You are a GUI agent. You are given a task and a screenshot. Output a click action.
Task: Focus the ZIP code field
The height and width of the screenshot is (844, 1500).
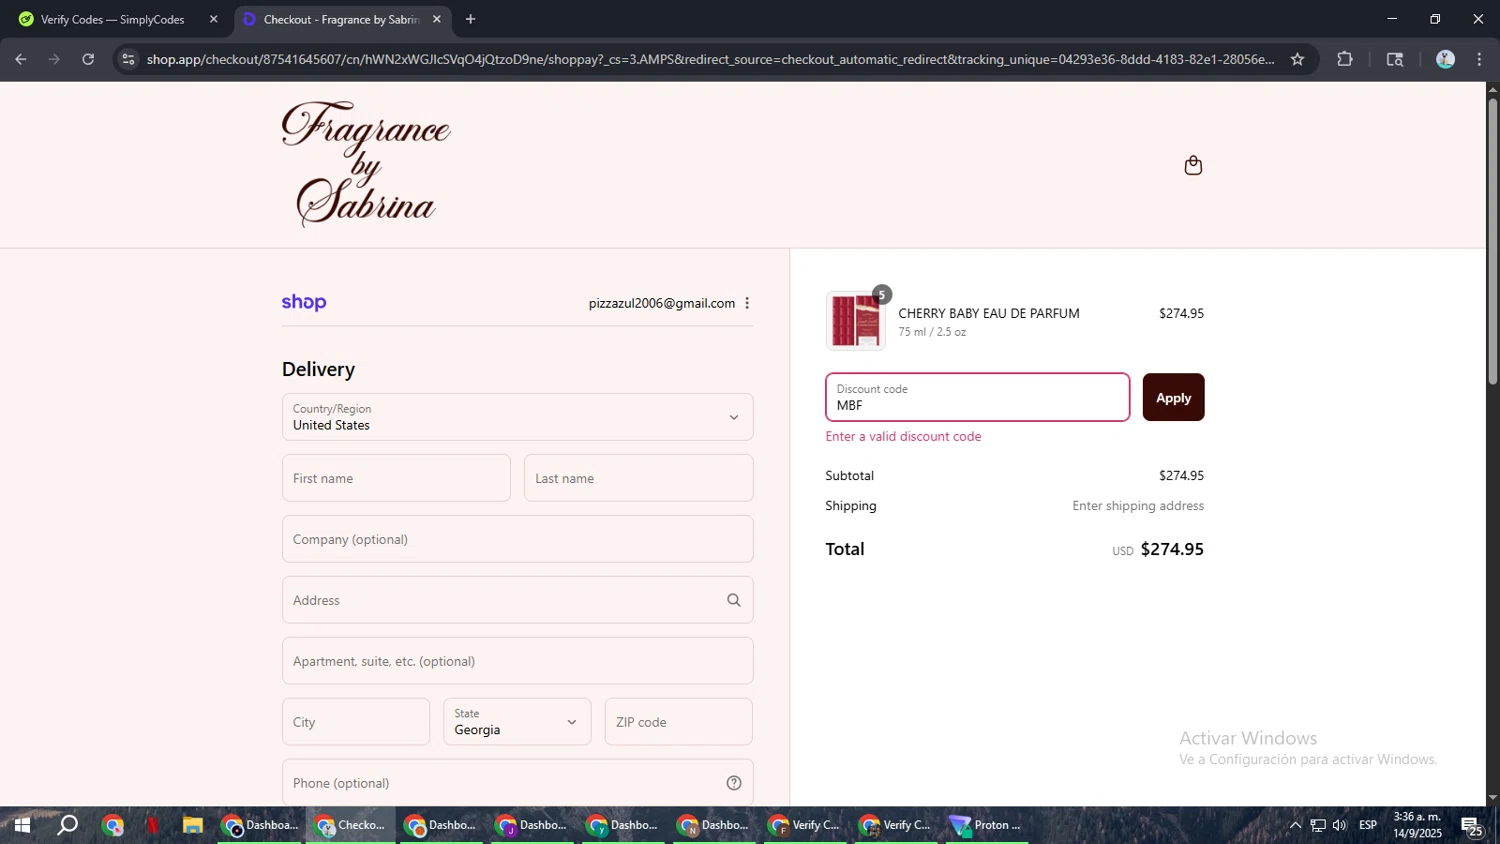pyautogui.click(x=678, y=722)
